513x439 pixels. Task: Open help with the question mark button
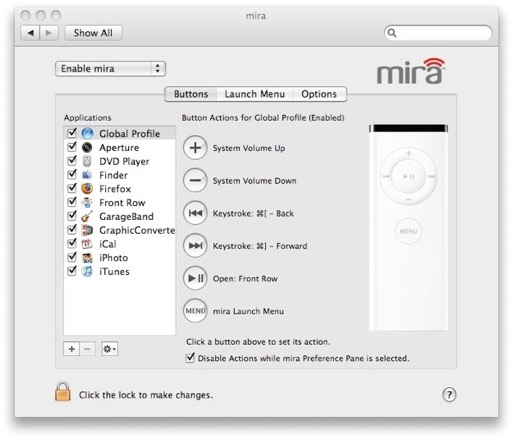tap(449, 394)
